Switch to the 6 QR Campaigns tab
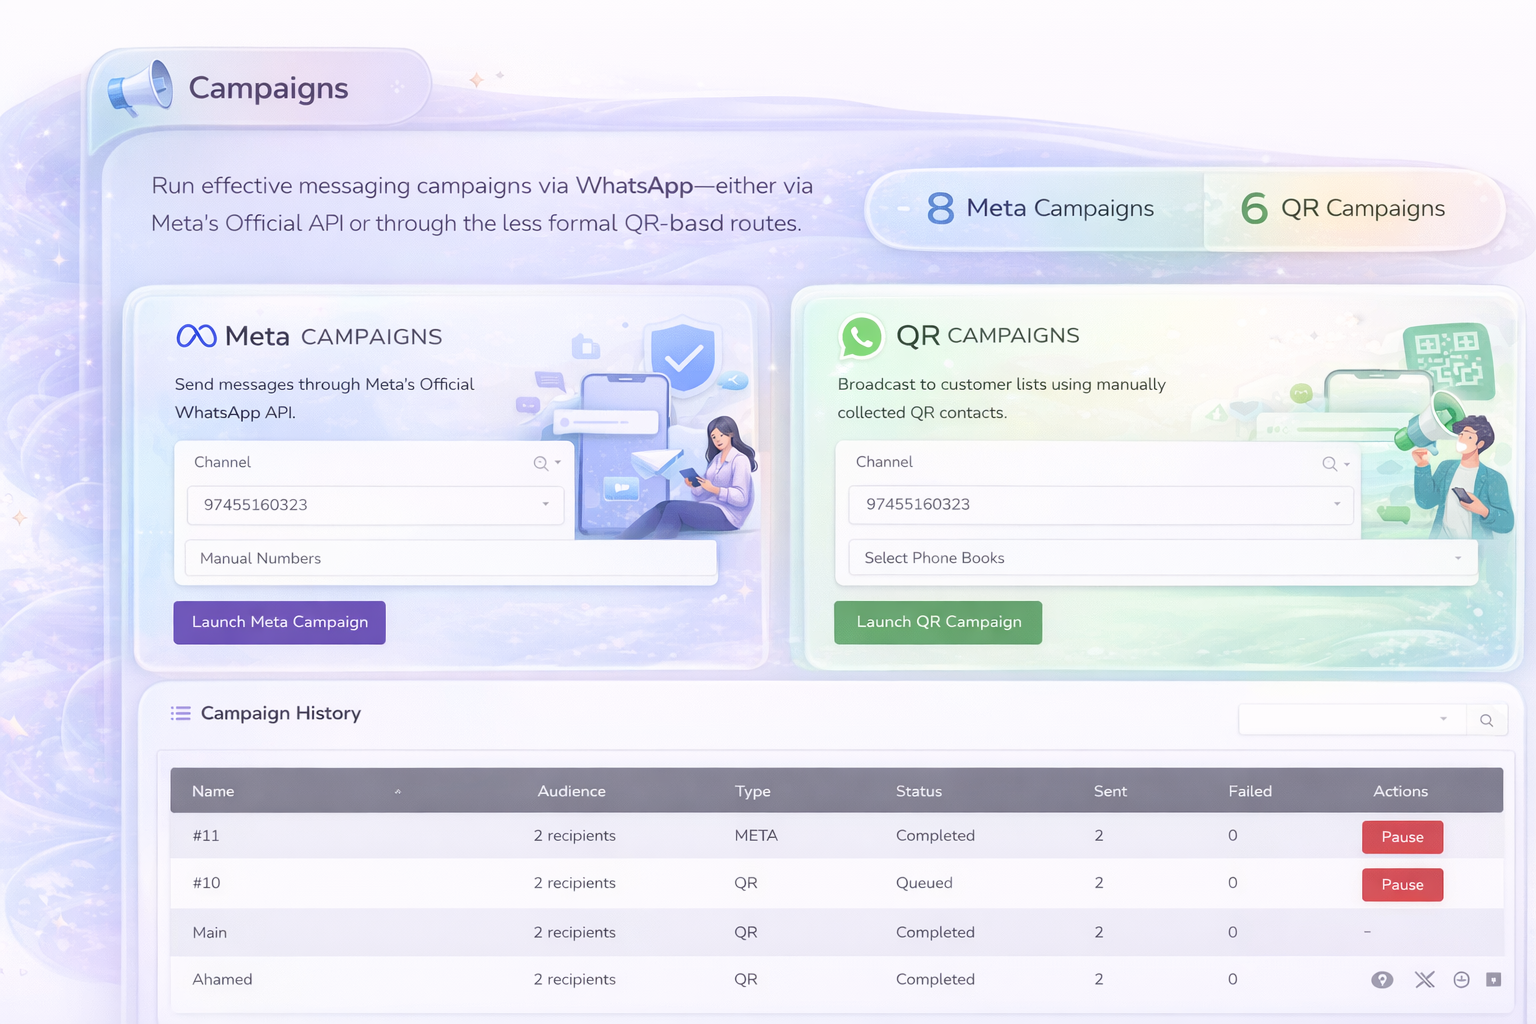 click(1352, 208)
